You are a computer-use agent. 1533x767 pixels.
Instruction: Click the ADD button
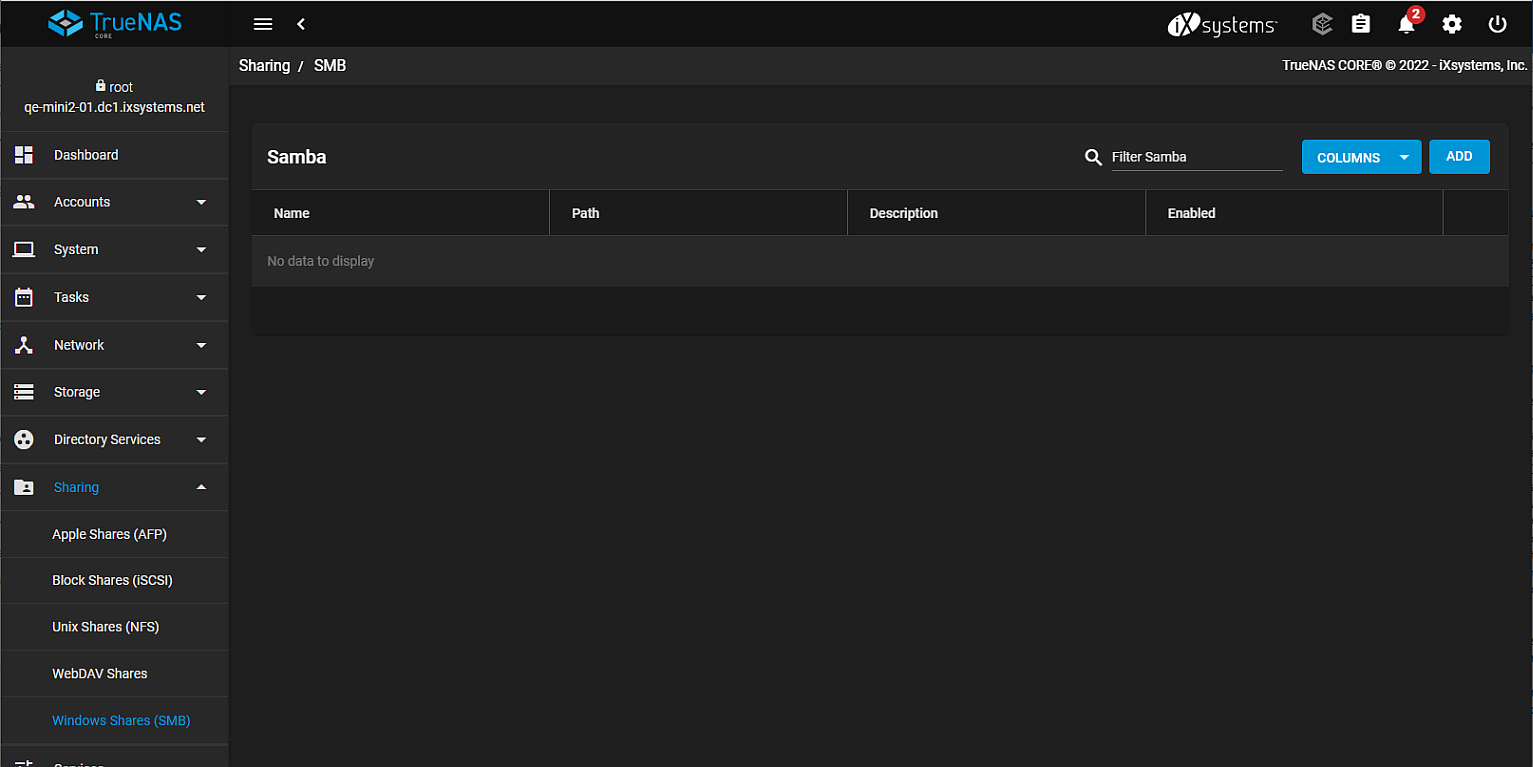point(1459,157)
